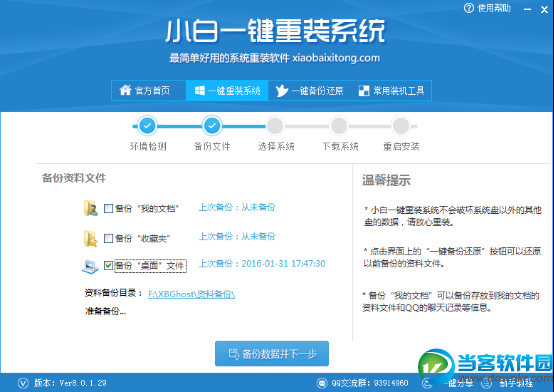Image resolution: width=554 pixels, height=392 pixels.
Task: Click the Windows logo icon on 一键重装系统
Action: coord(200,90)
